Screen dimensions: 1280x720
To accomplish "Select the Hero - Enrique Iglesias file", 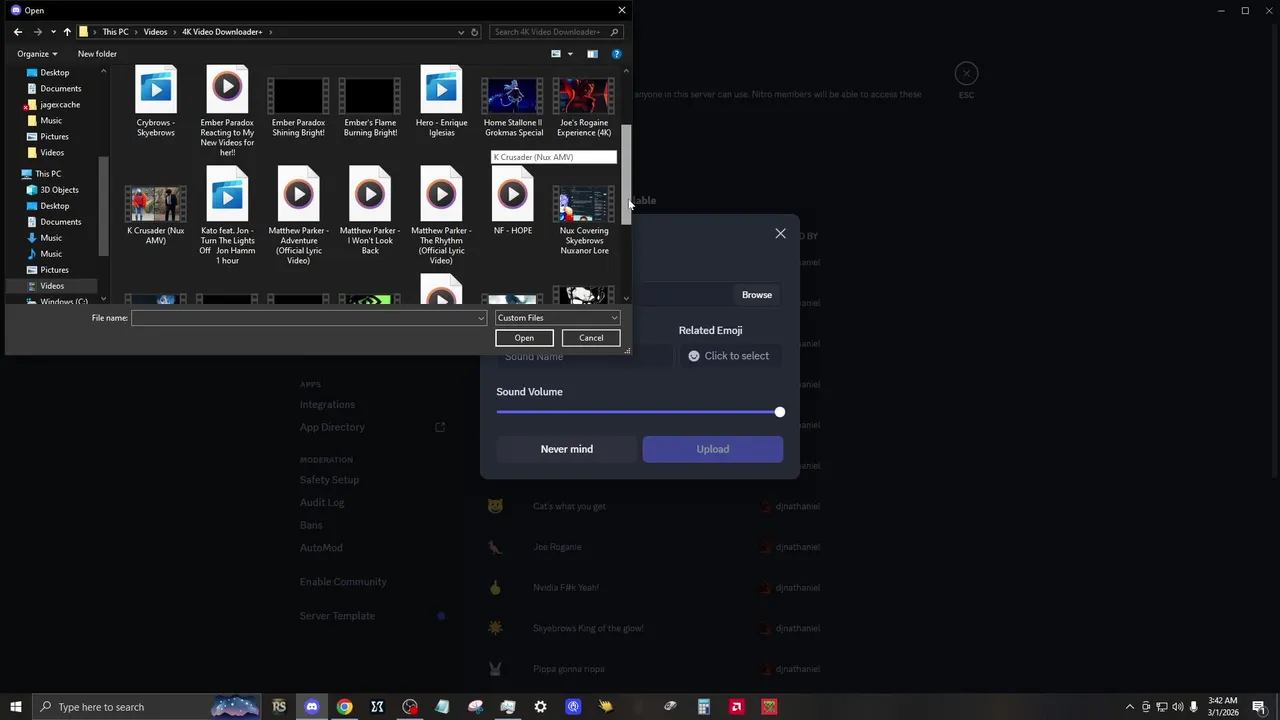I will [441, 102].
